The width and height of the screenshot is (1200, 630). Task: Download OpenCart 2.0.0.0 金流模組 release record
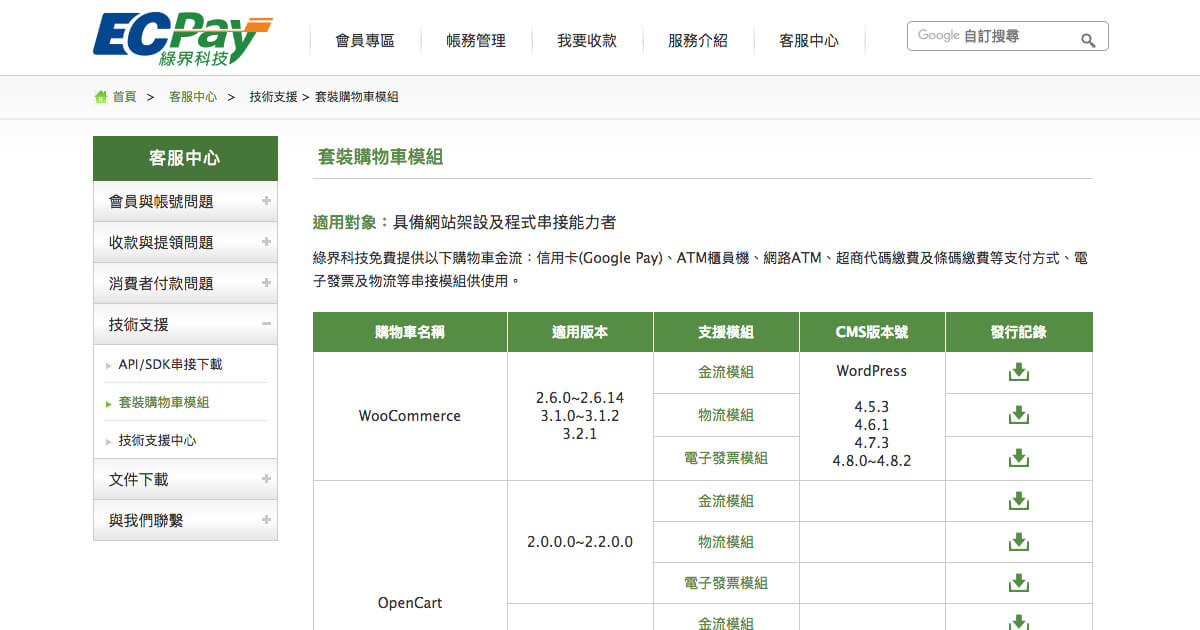pyautogui.click(x=1018, y=501)
